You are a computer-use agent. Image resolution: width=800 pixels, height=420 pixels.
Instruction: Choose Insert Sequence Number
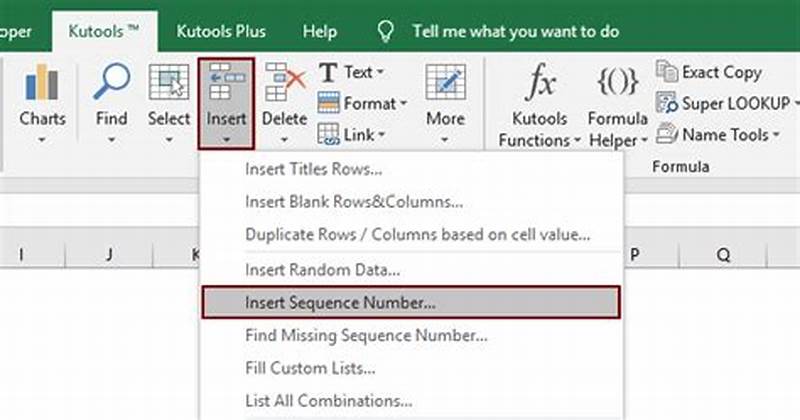coord(411,302)
